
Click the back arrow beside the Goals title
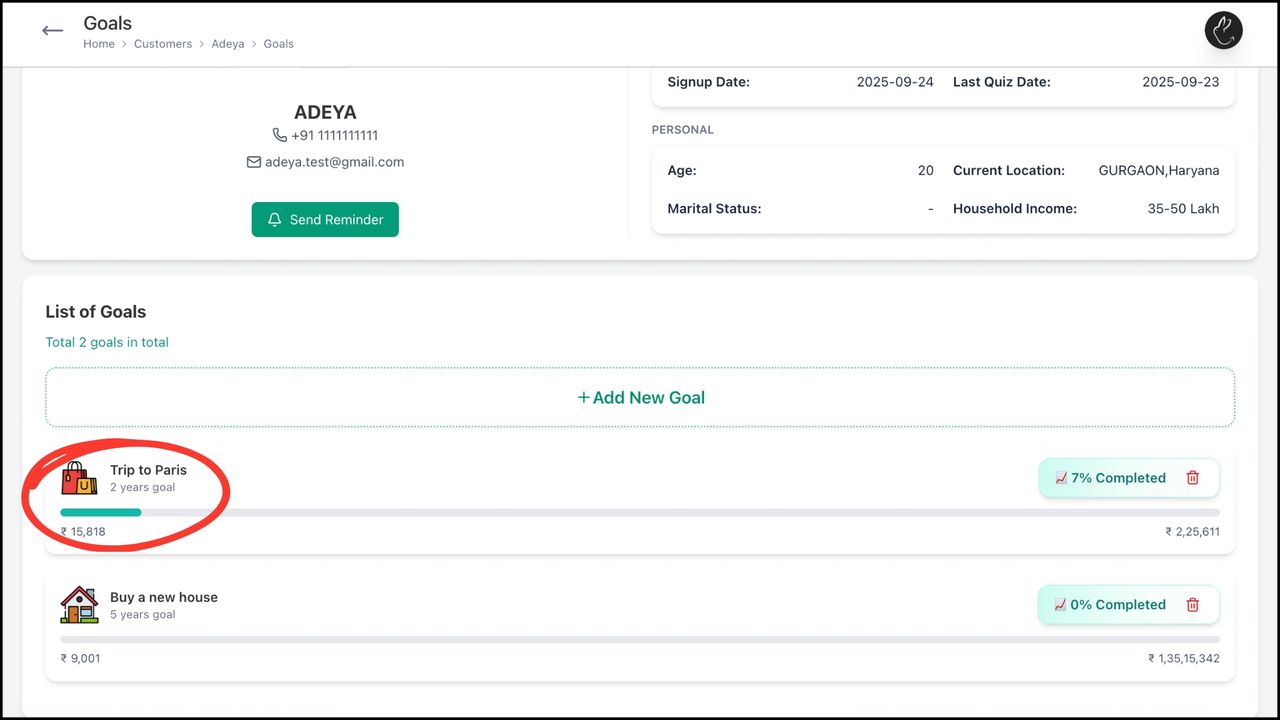click(x=52, y=30)
